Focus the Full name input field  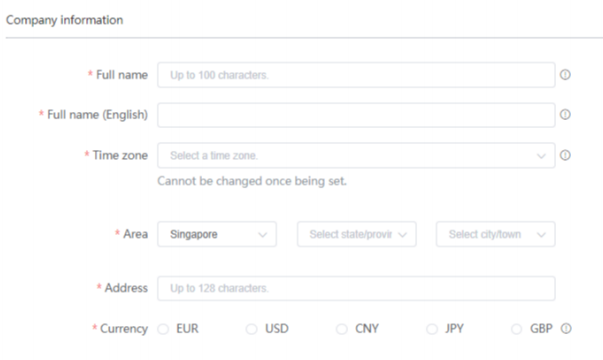pyautogui.click(x=356, y=75)
